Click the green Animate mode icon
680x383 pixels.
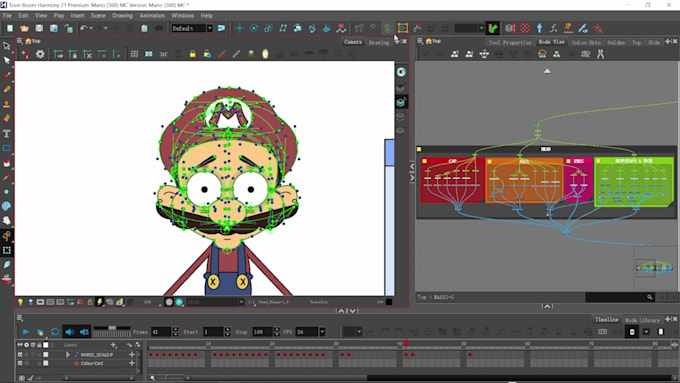coord(493,29)
